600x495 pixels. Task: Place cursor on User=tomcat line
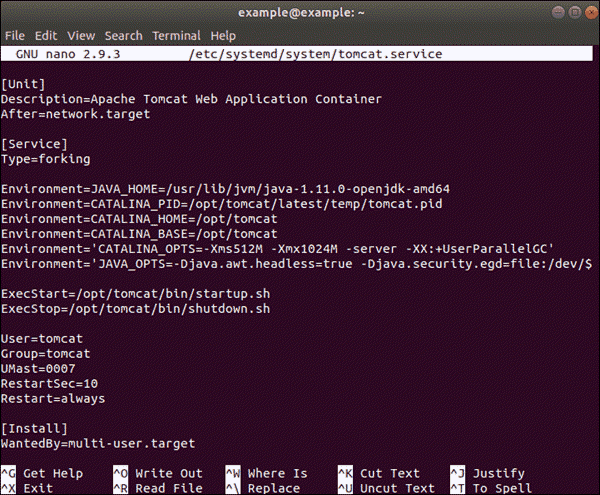[x=42, y=339]
